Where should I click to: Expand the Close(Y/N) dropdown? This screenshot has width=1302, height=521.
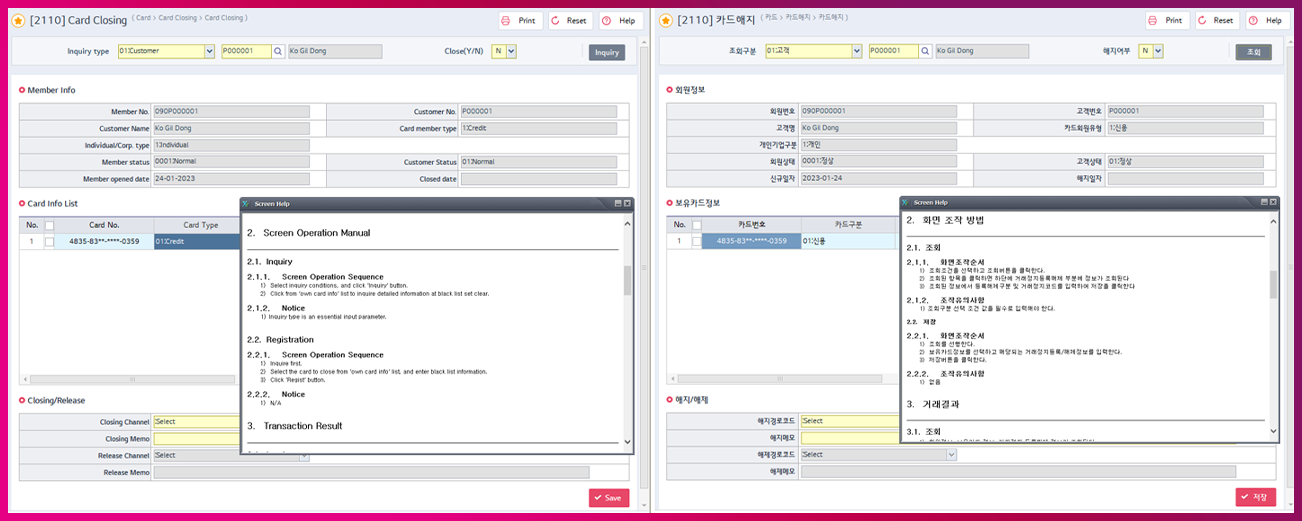[x=510, y=51]
